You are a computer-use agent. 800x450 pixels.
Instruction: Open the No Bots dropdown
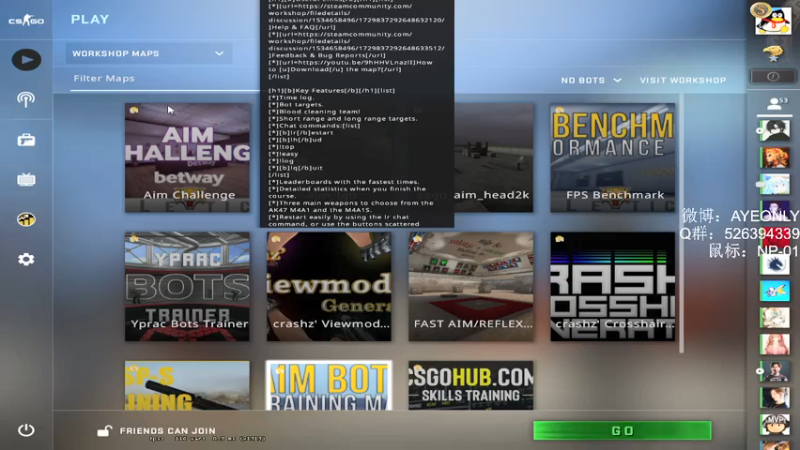[x=591, y=80]
